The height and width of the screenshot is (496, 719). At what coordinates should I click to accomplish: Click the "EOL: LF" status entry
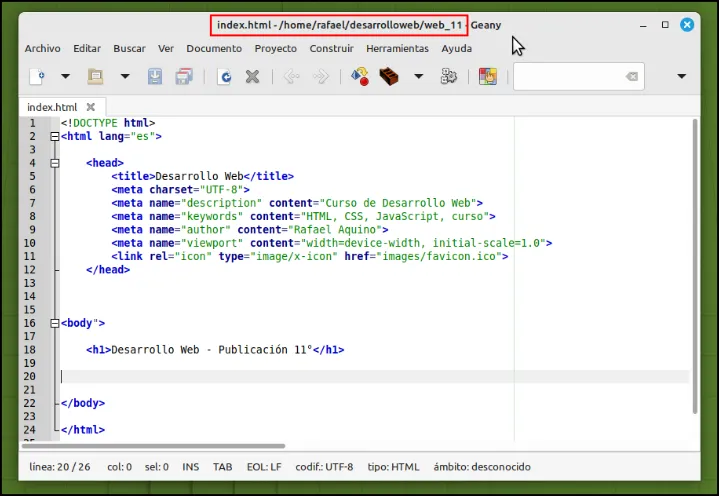(x=264, y=467)
